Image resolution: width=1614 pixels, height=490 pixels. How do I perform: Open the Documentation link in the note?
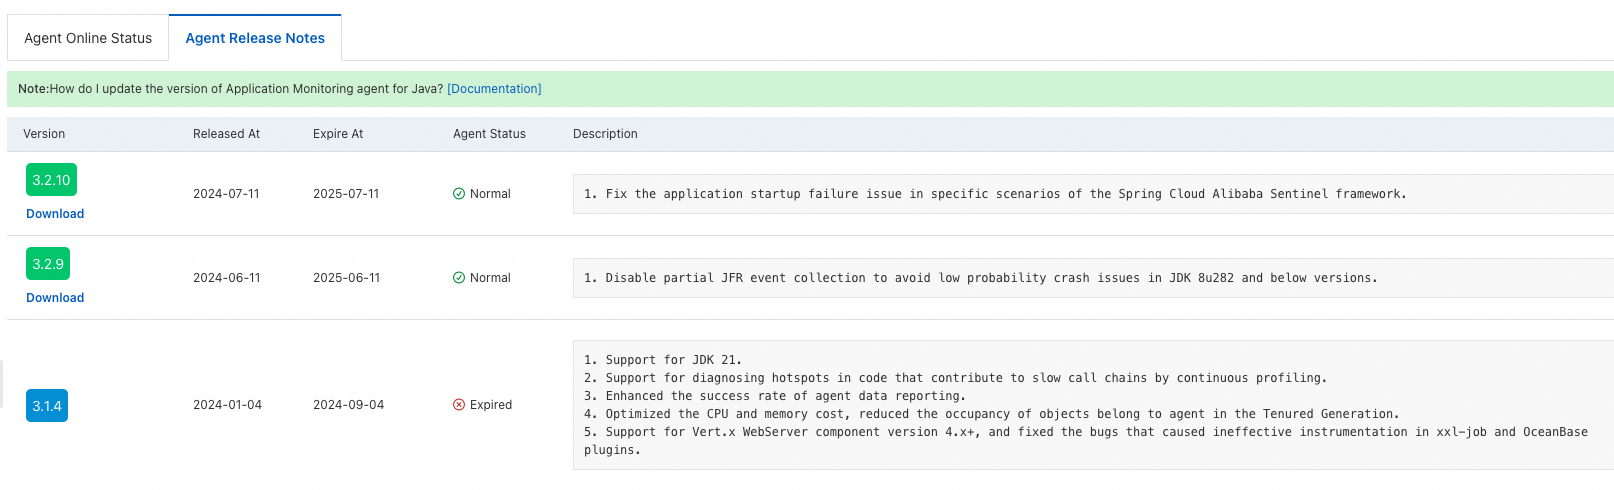click(494, 89)
